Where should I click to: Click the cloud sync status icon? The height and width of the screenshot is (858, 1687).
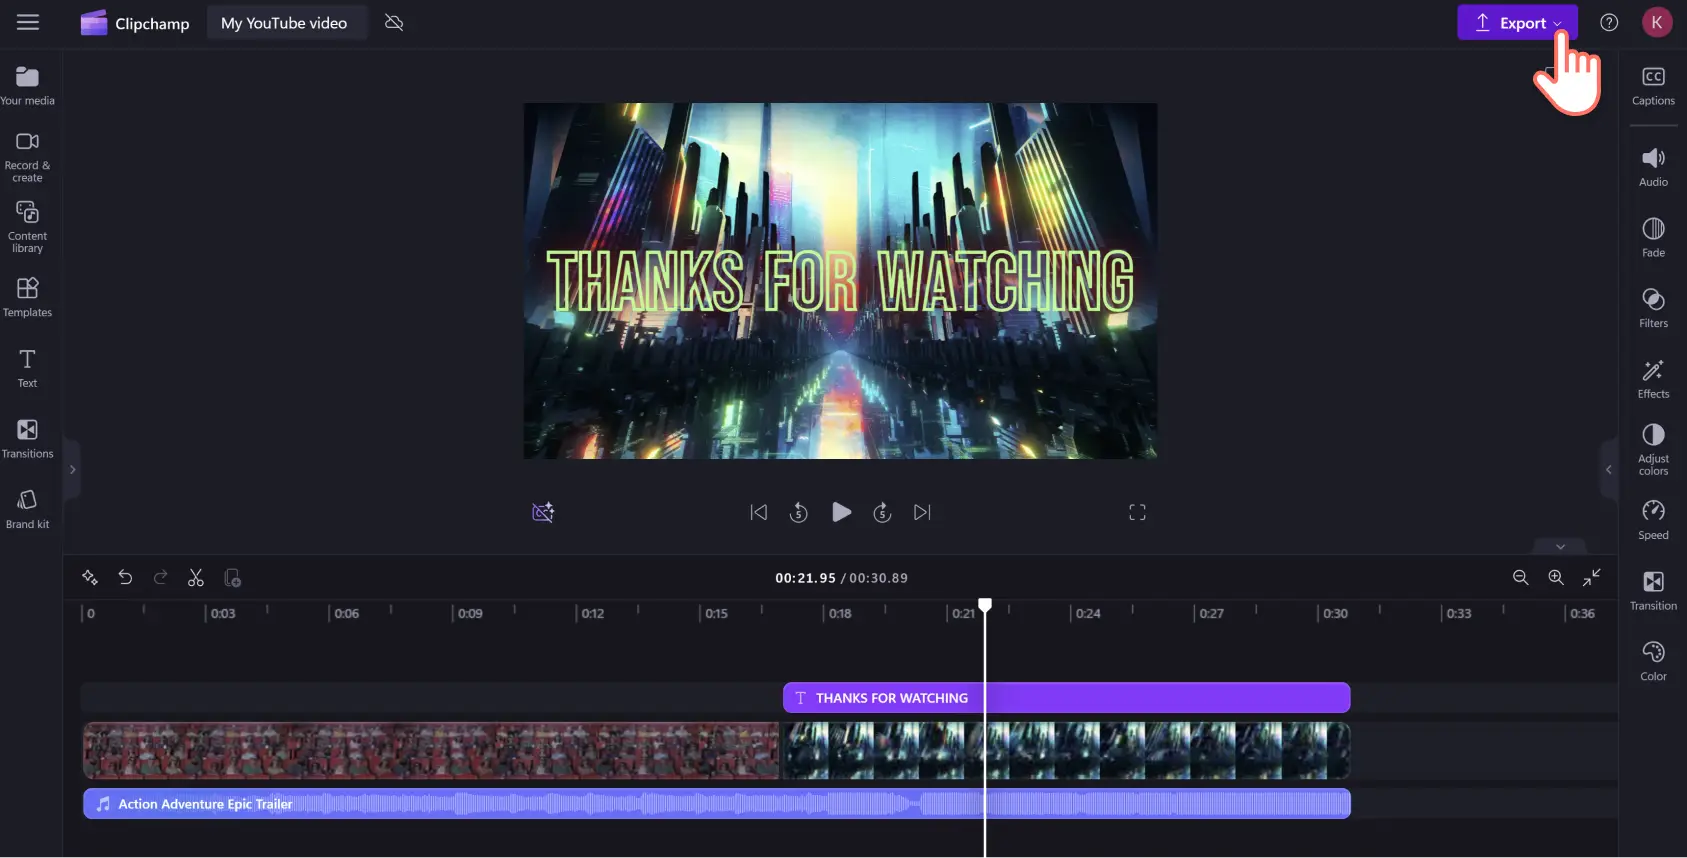point(394,23)
